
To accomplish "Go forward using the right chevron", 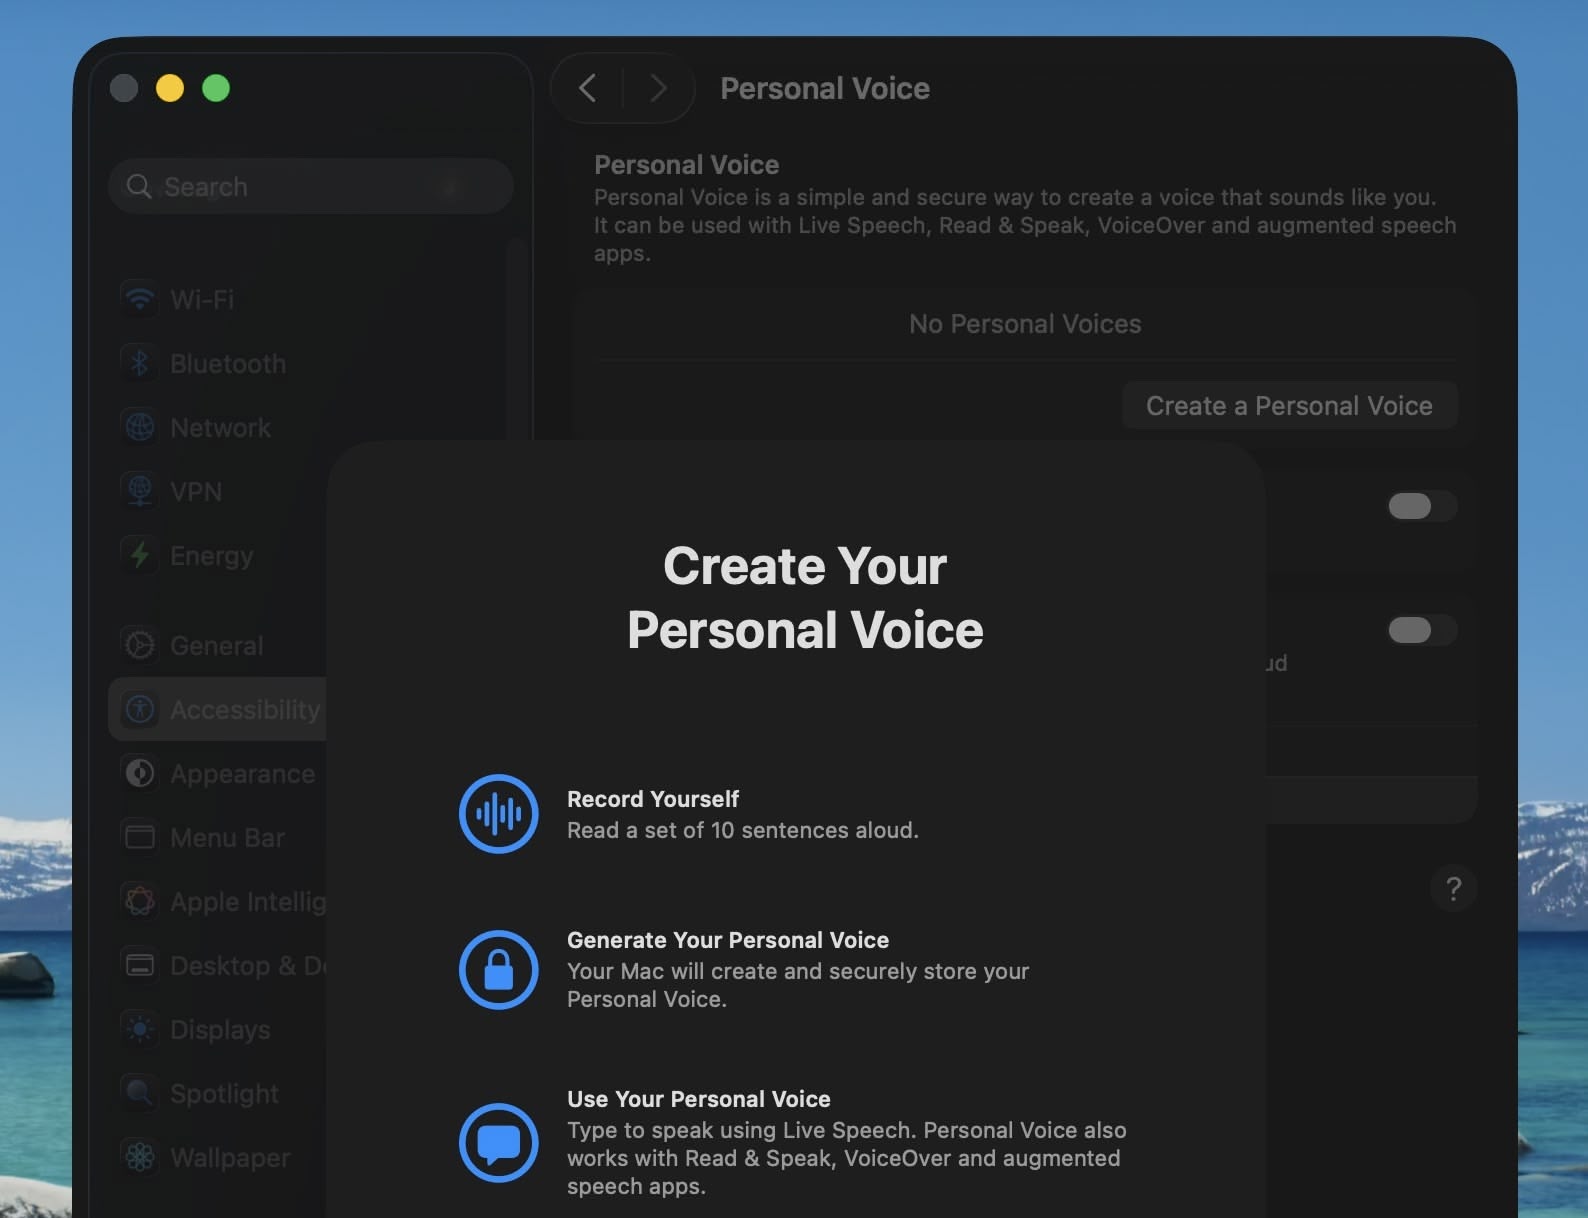I will pos(657,88).
